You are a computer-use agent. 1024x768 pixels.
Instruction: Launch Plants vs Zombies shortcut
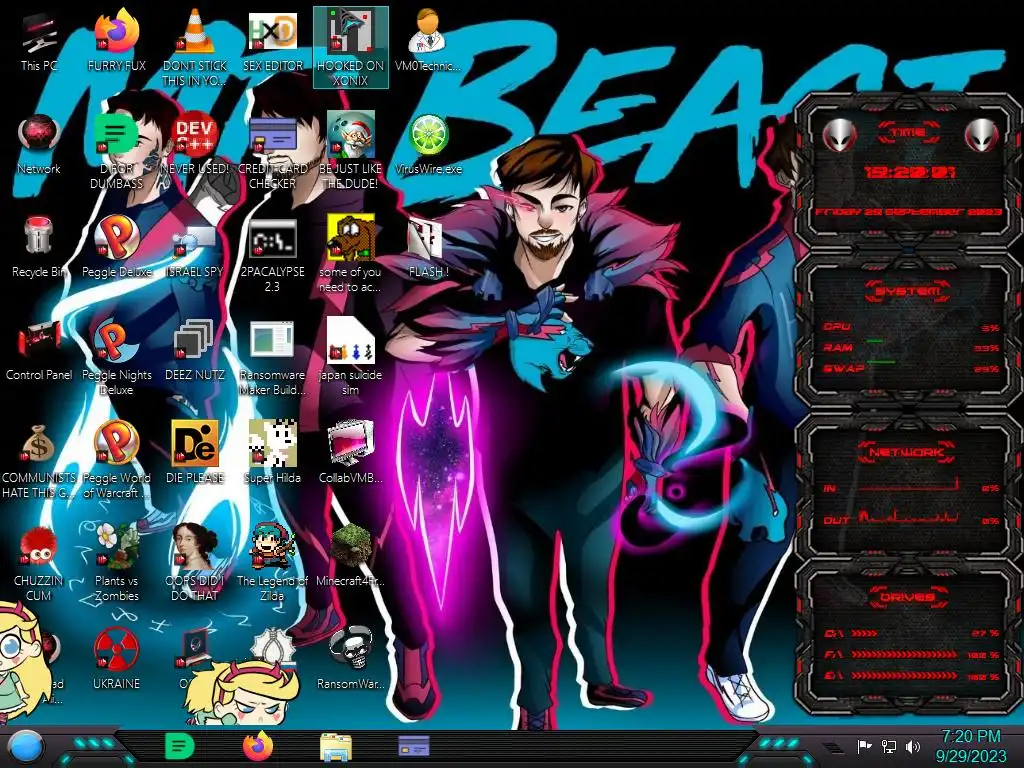(116, 563)
